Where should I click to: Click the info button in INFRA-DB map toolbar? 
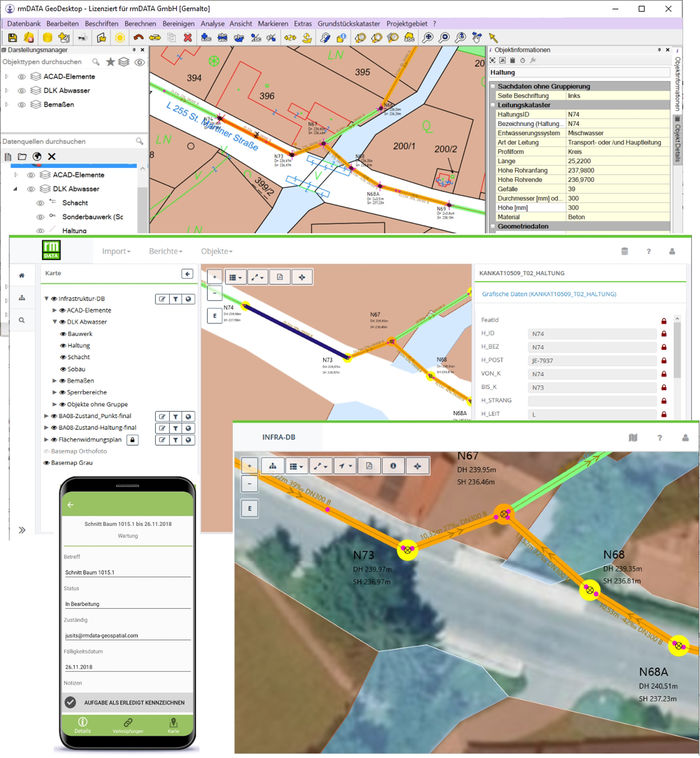click(393, 466)
